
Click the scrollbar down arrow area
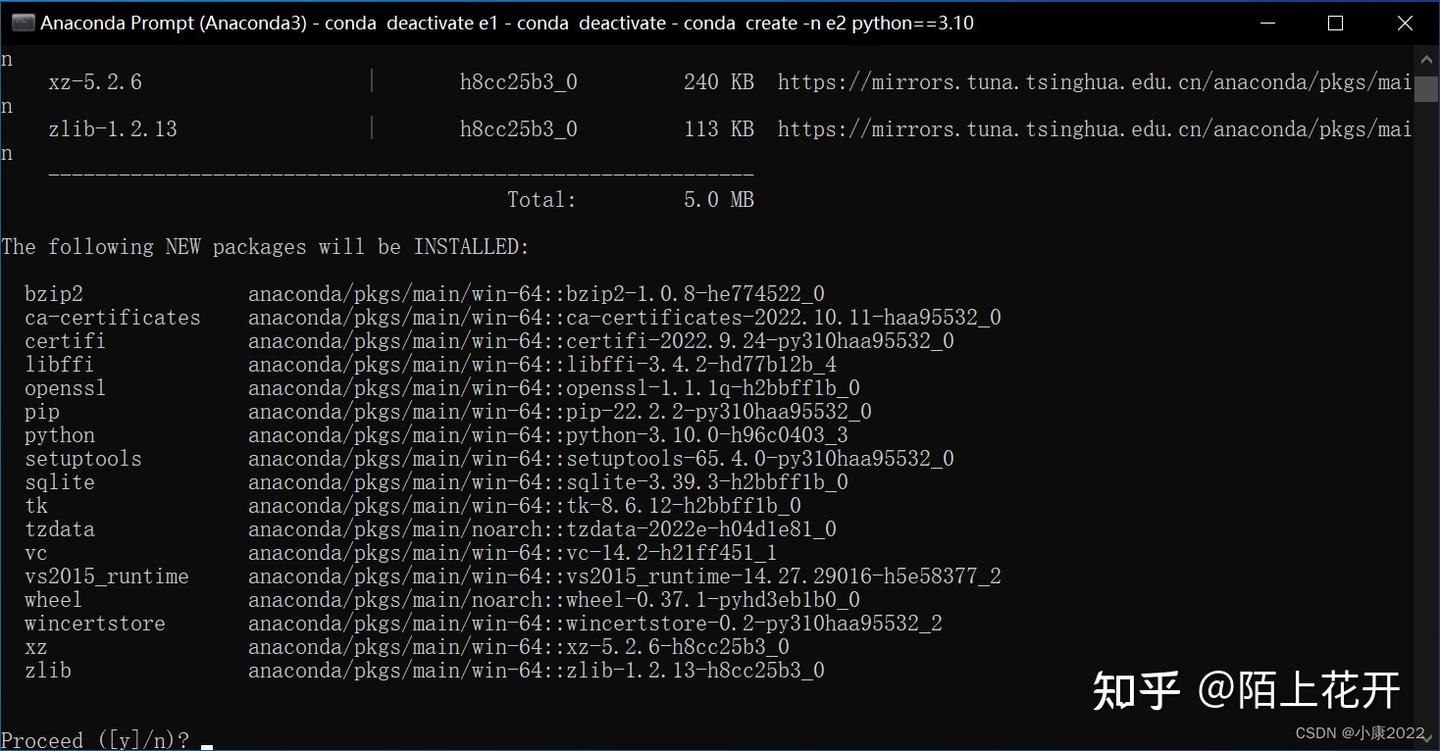[x=1427, y=740]
